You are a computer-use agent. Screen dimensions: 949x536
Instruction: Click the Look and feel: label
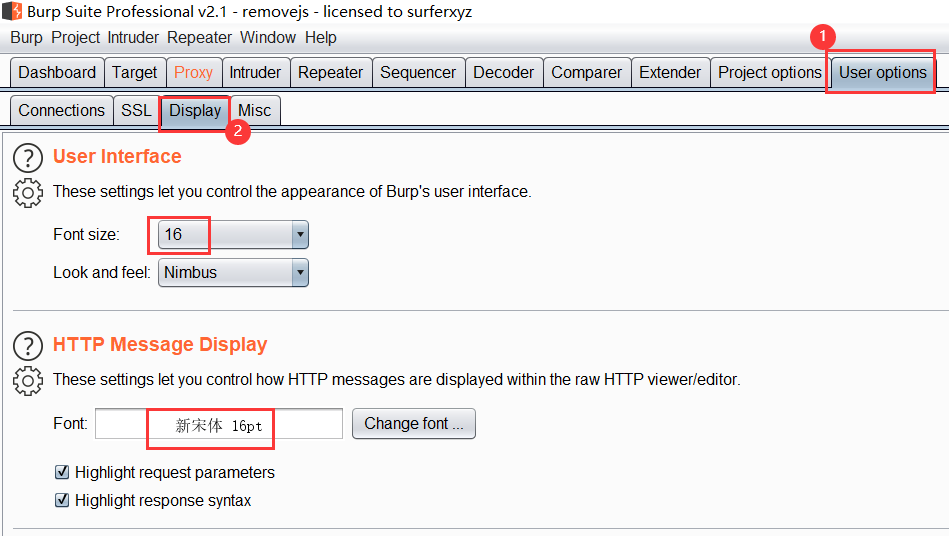pyautogui.click(x=102, y=273)
